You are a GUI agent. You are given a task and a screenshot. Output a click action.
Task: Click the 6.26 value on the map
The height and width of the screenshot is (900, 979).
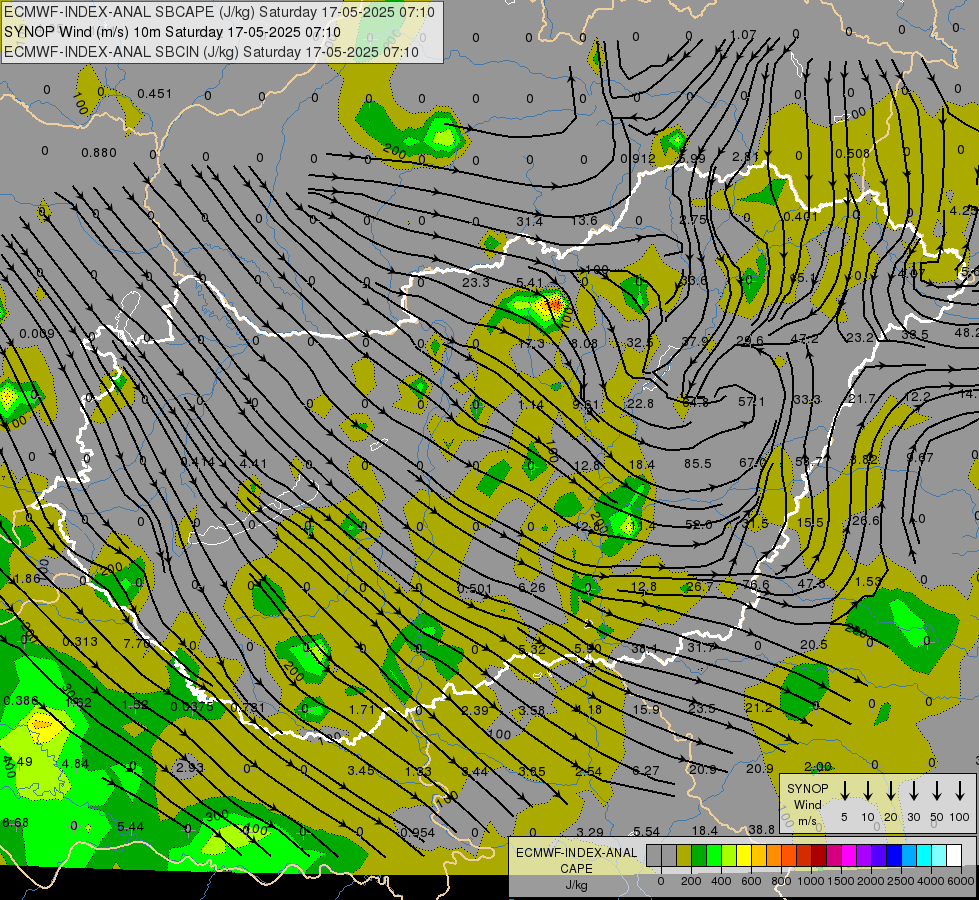(532, 587)
